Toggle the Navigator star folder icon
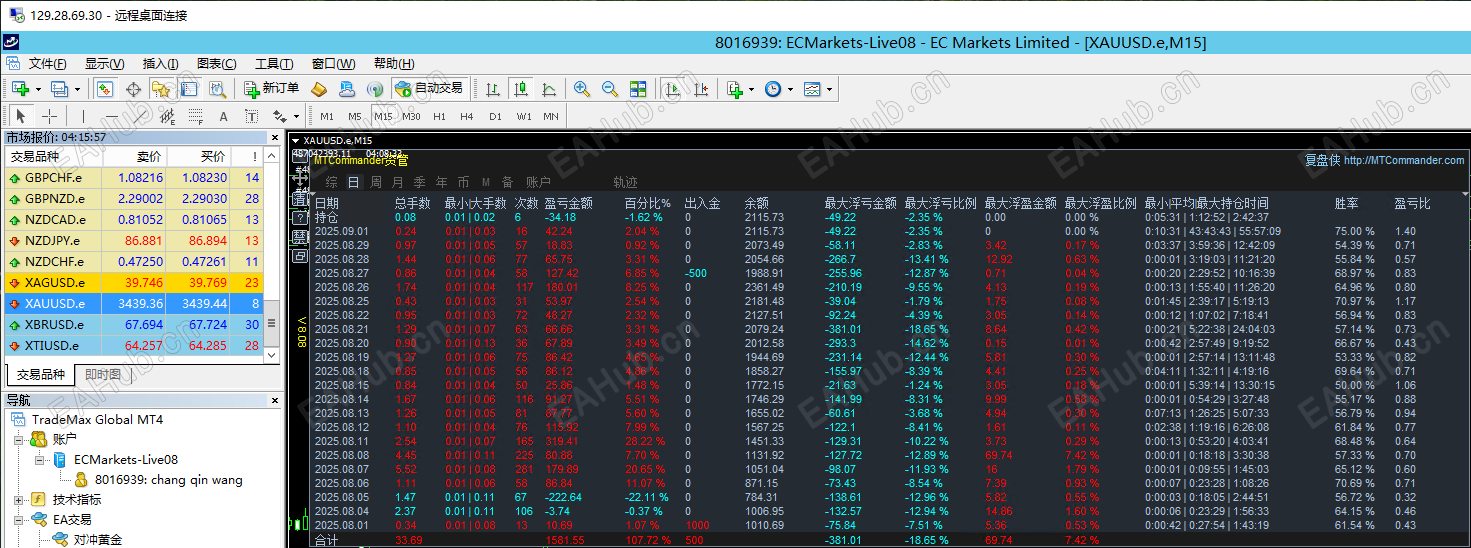 (160, 89)
